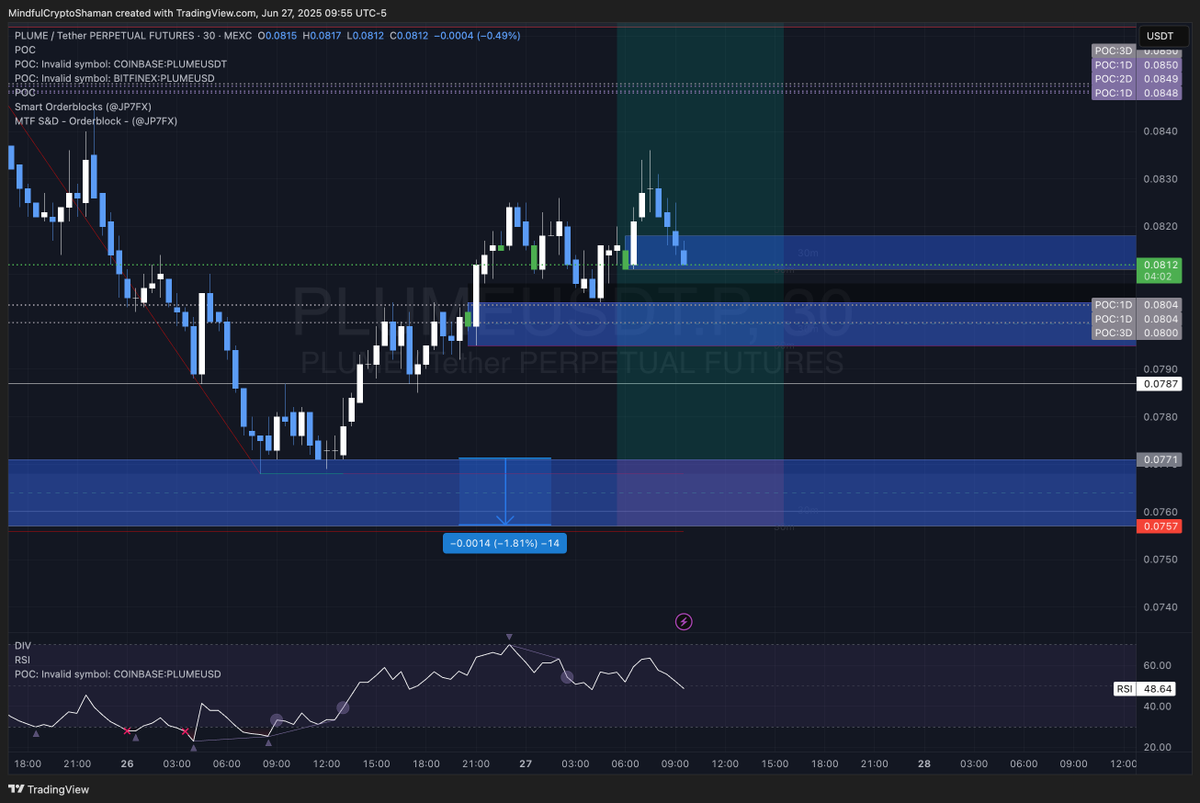The image size is (1200, 803).
Task: Click the gray 0.0771 price label
Action: (x=1160, y=460)
